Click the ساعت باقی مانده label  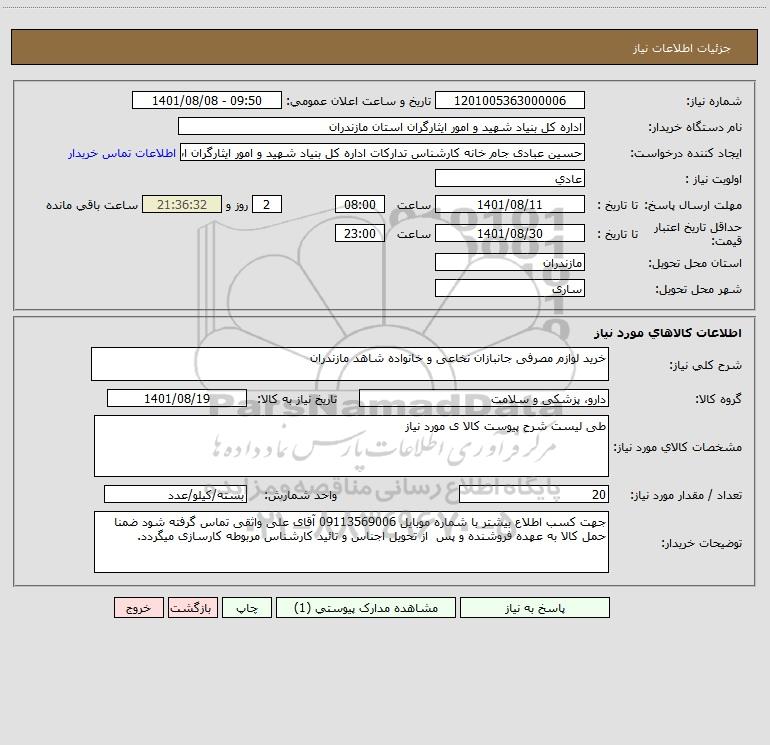click(x=92, y=205)
